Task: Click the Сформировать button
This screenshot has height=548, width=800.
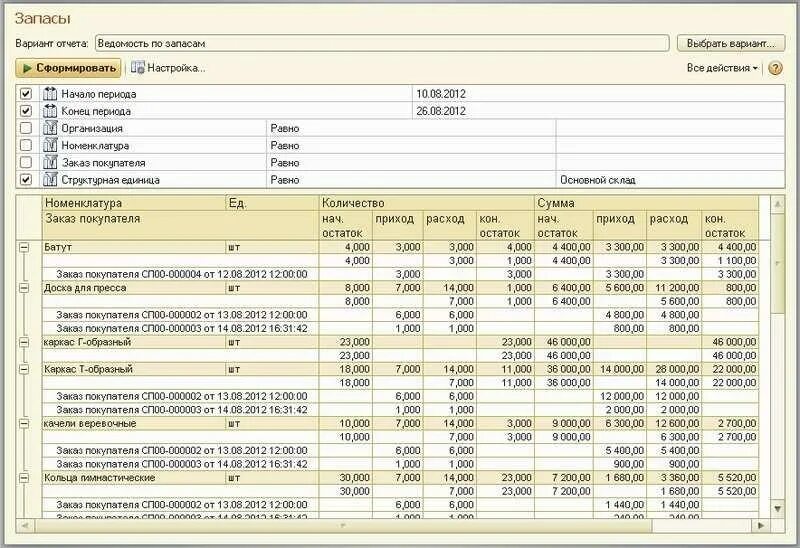Action: [x=68, y=68]
